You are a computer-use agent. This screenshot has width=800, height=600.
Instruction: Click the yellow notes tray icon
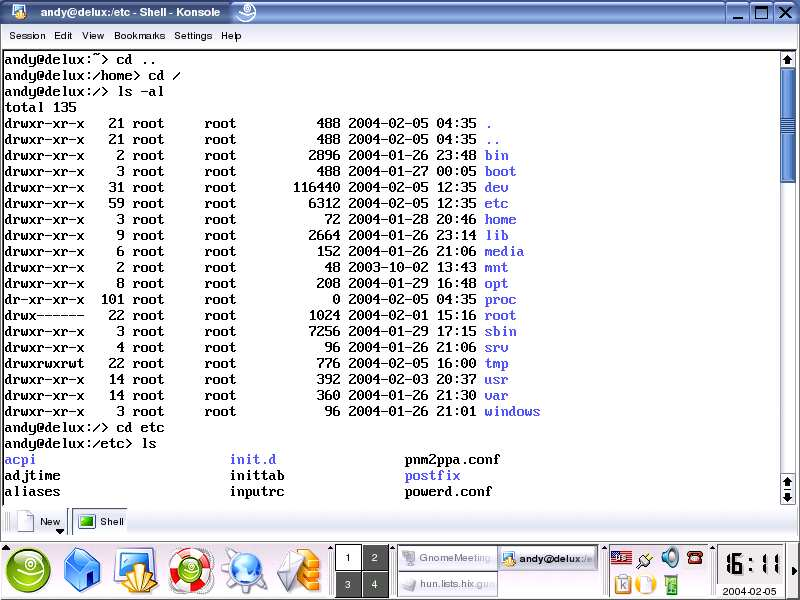click(x=645, y=584)
